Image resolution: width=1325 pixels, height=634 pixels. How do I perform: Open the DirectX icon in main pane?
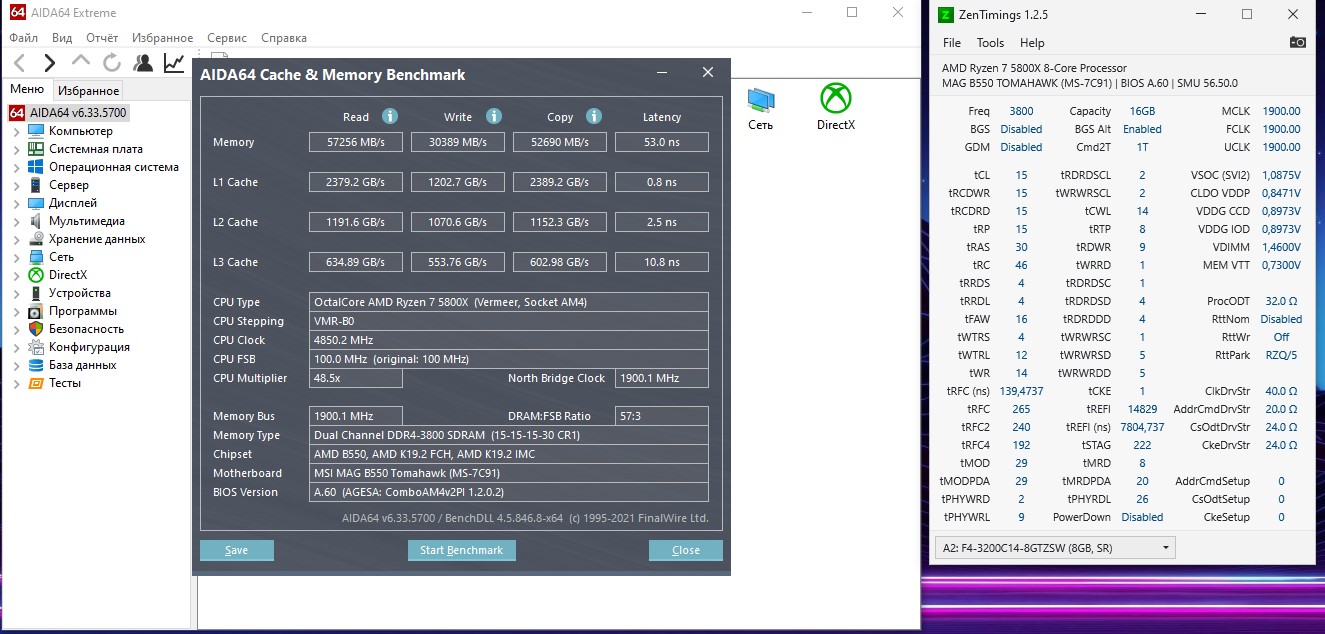click(836, 108)
